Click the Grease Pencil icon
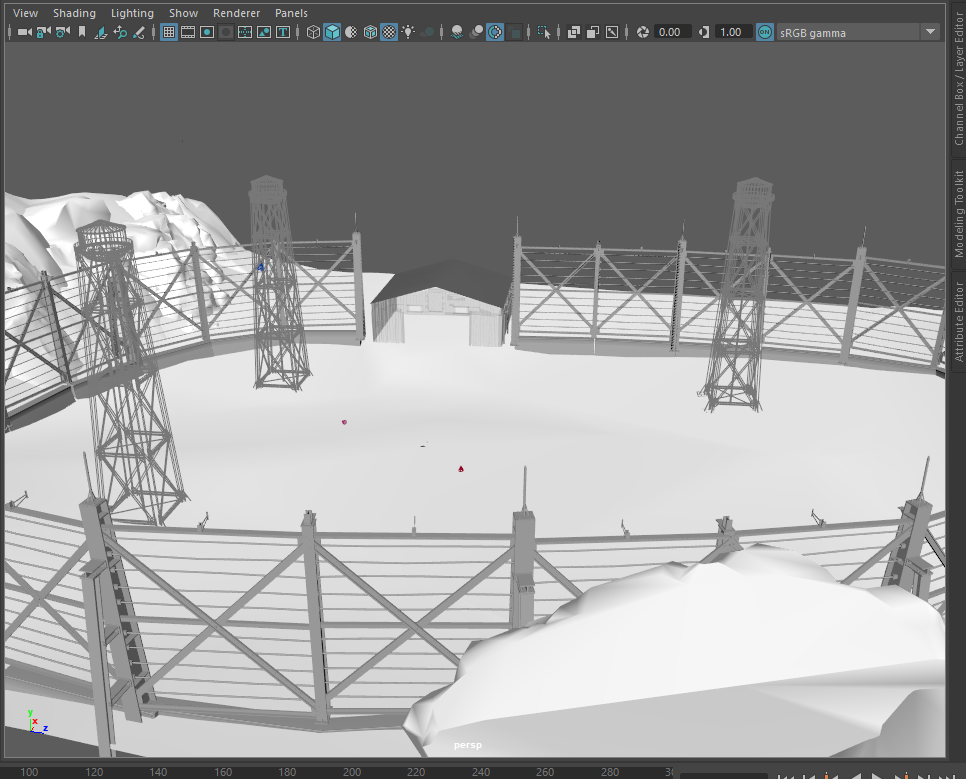Image resolution: width=966 pixels, height=779 pixels. click(x=139, y=32)
